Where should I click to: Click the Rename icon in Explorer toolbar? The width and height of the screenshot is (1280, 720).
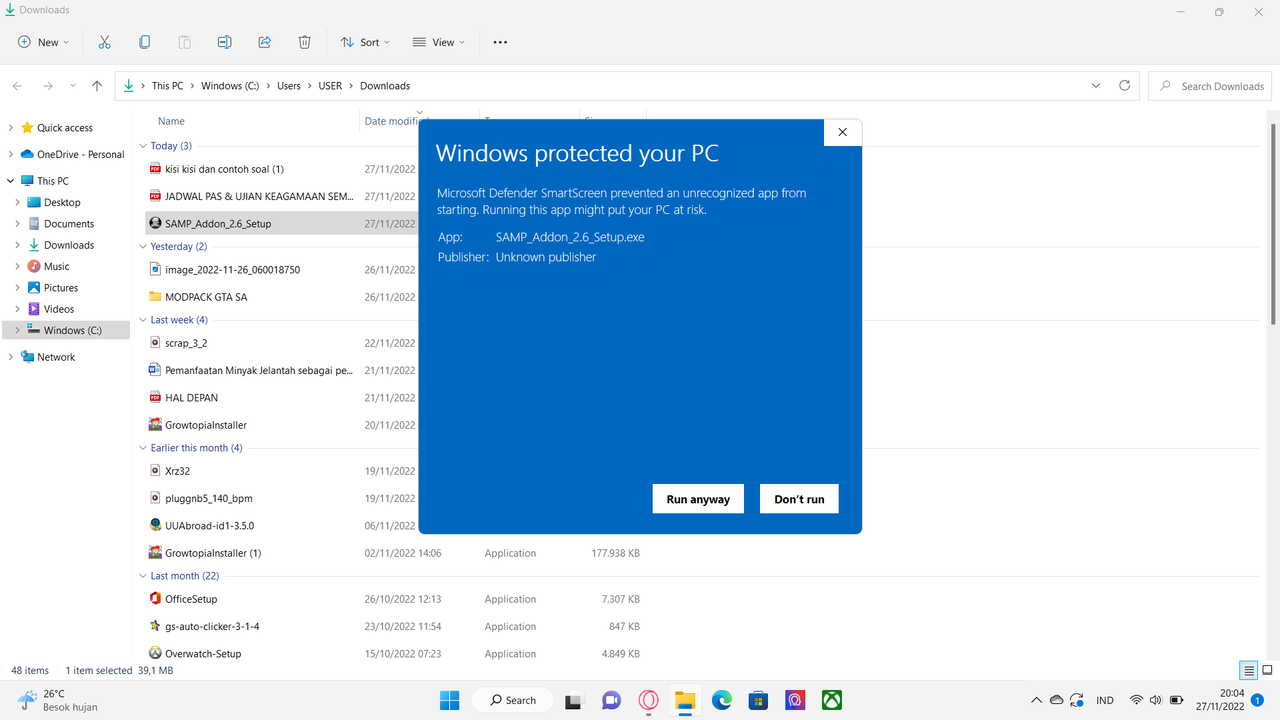coord(225,42)
